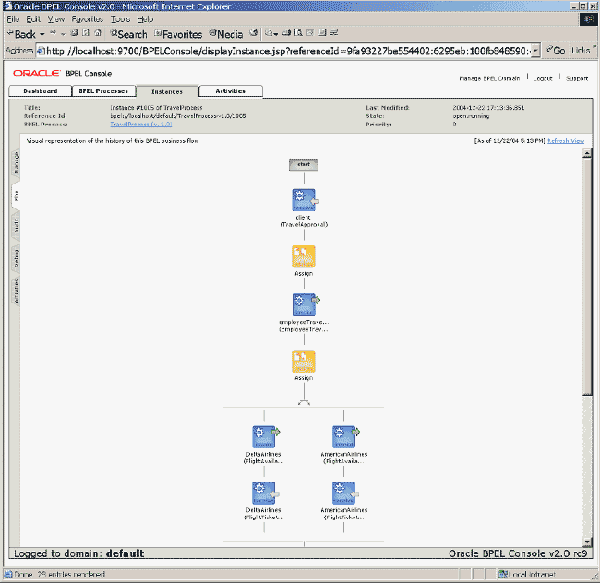This screenshot has width=600, height=583.
Task: Click the Go button beside address bar
Action: [x=556, y=50]
